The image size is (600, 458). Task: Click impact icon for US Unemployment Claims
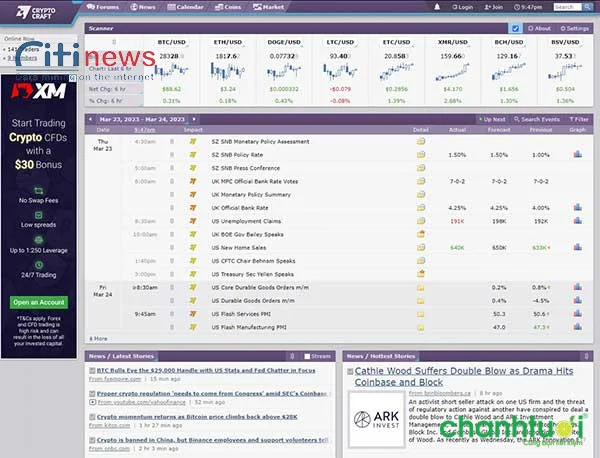pyautogui.click(x=193, y=221)
